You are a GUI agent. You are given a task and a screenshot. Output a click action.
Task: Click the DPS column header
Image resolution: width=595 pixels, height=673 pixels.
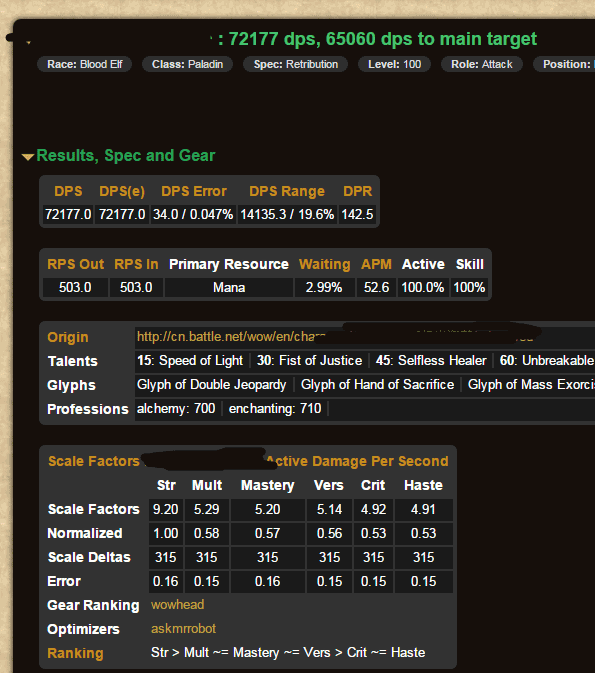click(x=68, y=191)
